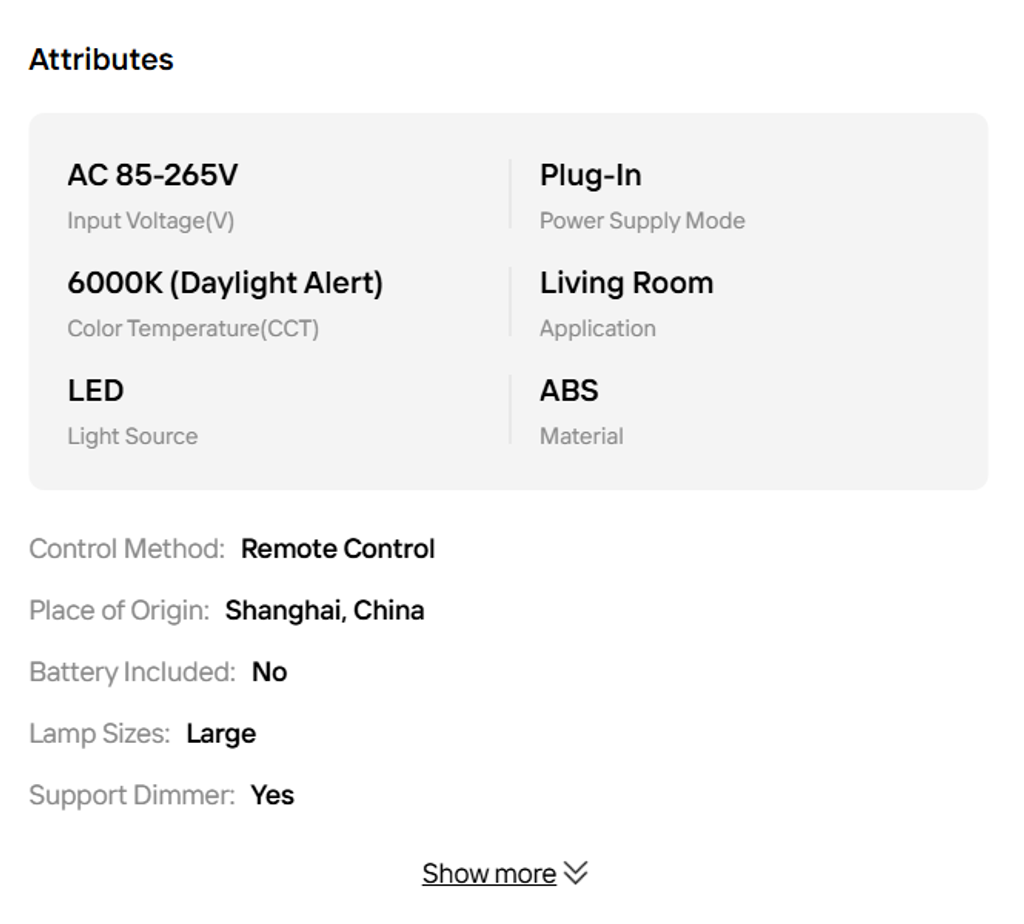Select the Living Room application value
The height and width of the screenshot is (924, 1024).
coord(626,283)
